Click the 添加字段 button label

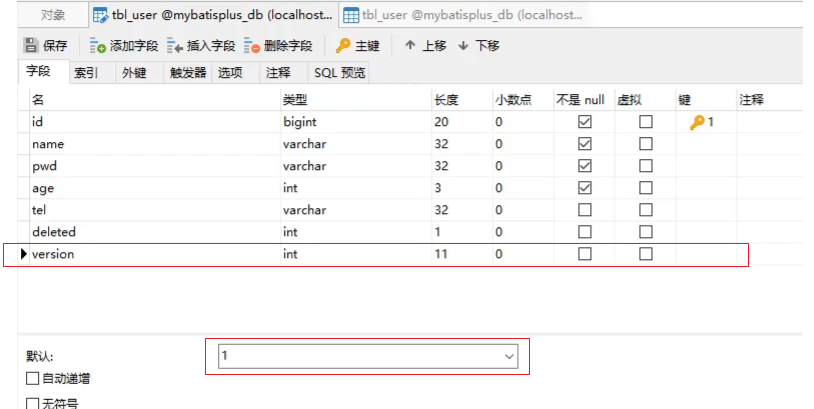coord(134,46)
